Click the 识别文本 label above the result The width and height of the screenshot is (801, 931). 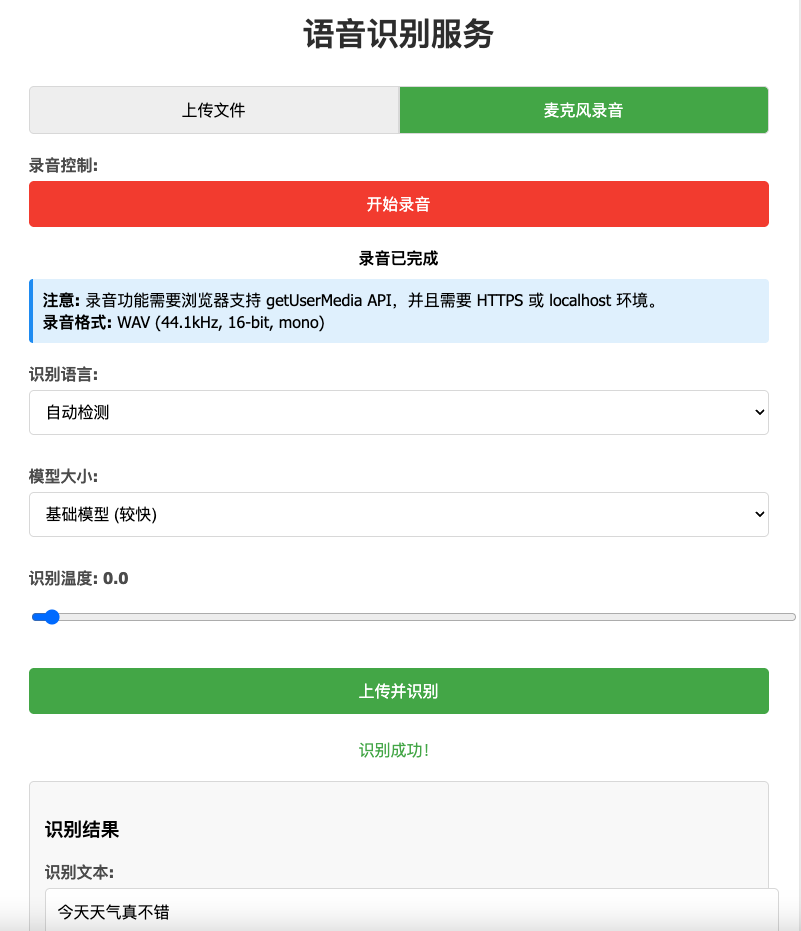click(79, 872)
